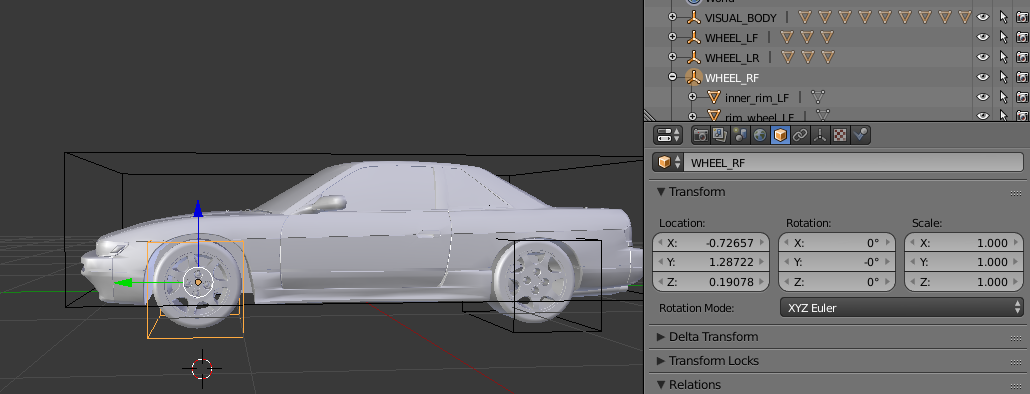Toggle selectability of VISUAL_BODY

(x=1003, y=18)
